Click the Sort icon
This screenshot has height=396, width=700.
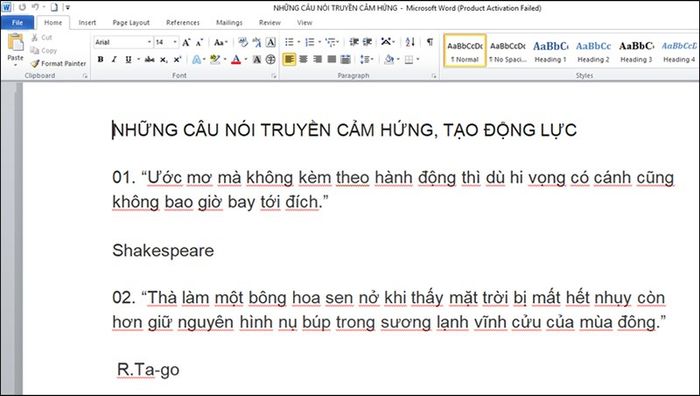[x=410, y=42]
